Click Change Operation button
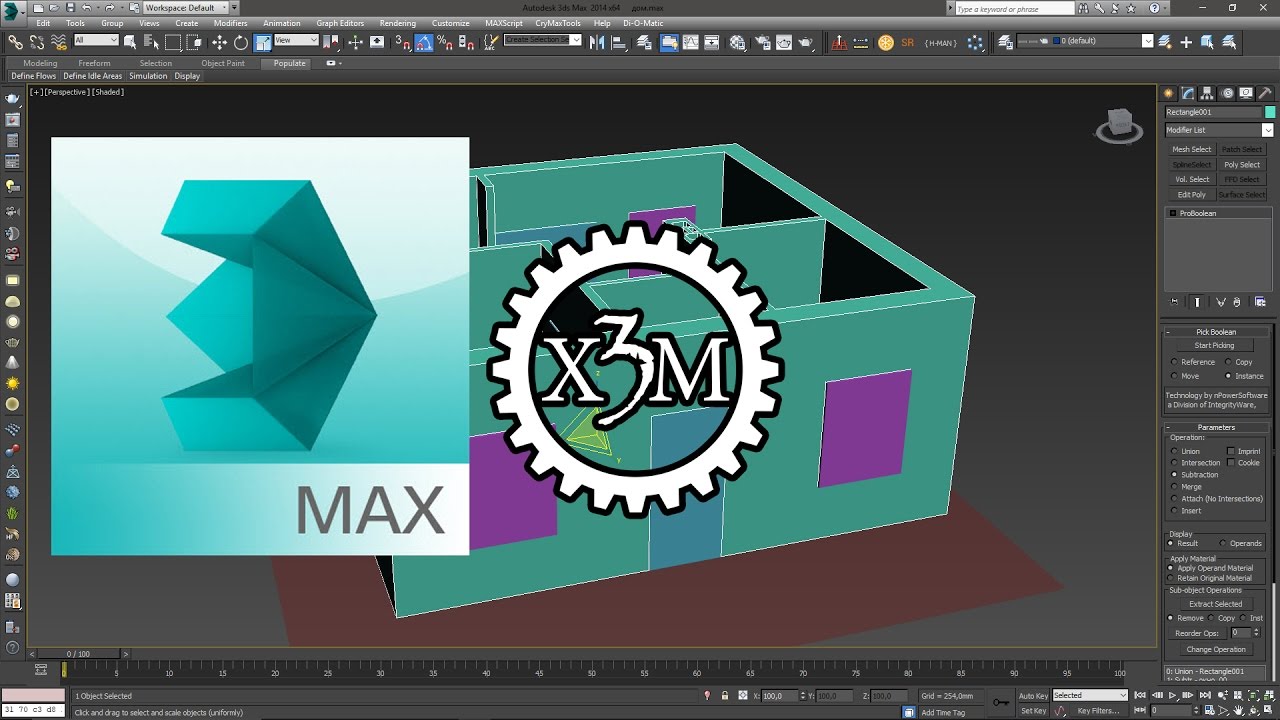The height and width of the screenshot is (720, 1280). [1216, 649]
